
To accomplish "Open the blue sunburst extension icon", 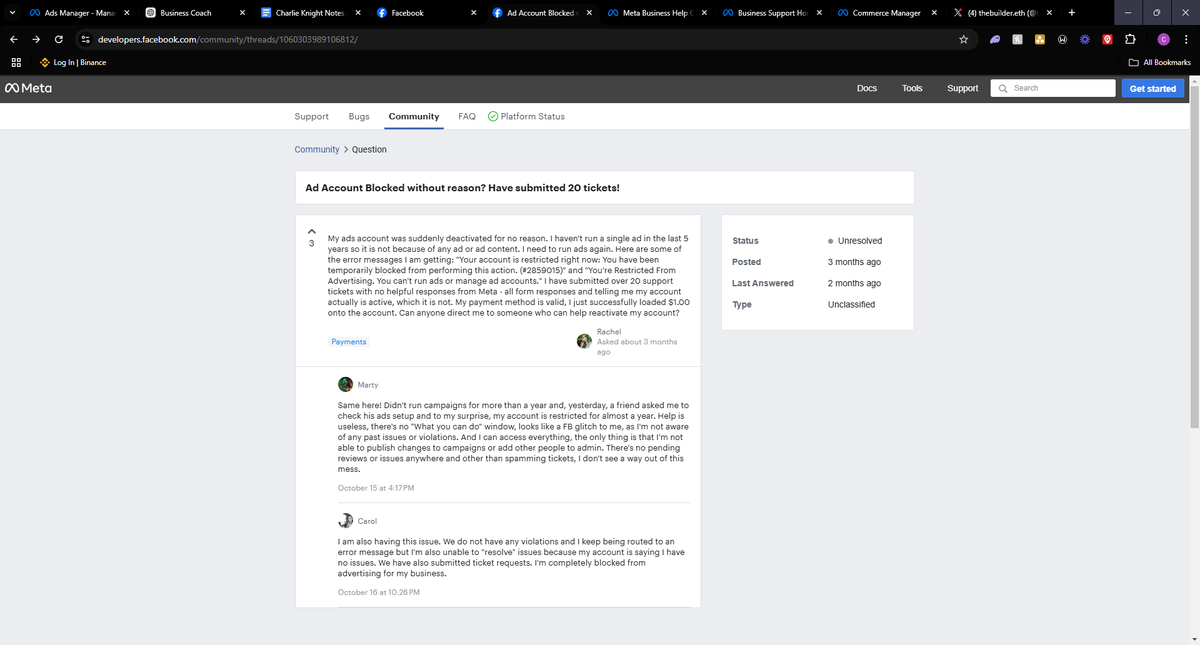I will (x=1084, y=39).
